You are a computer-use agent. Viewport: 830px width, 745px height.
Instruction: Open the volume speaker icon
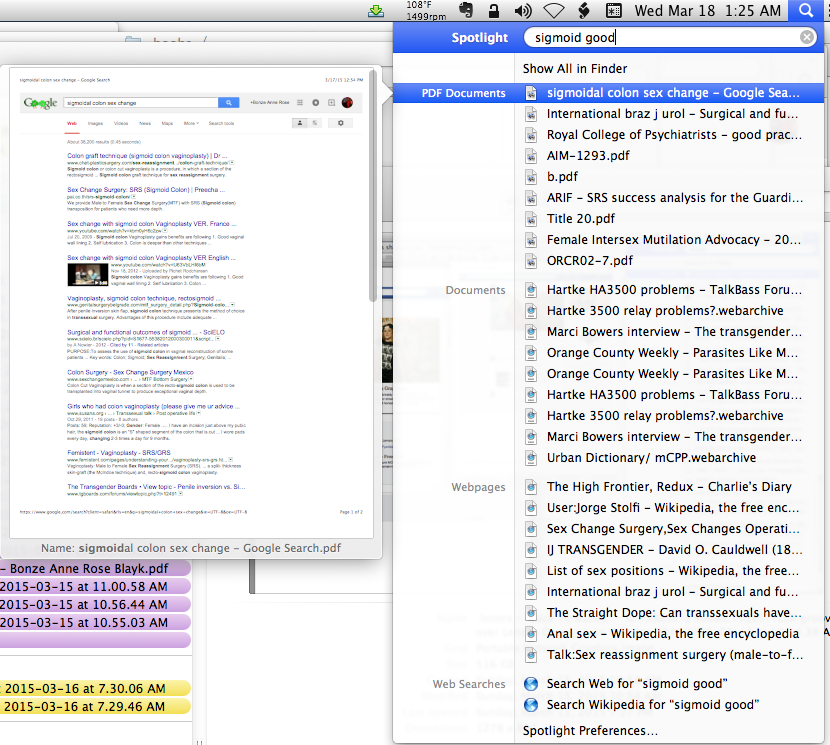523,11
